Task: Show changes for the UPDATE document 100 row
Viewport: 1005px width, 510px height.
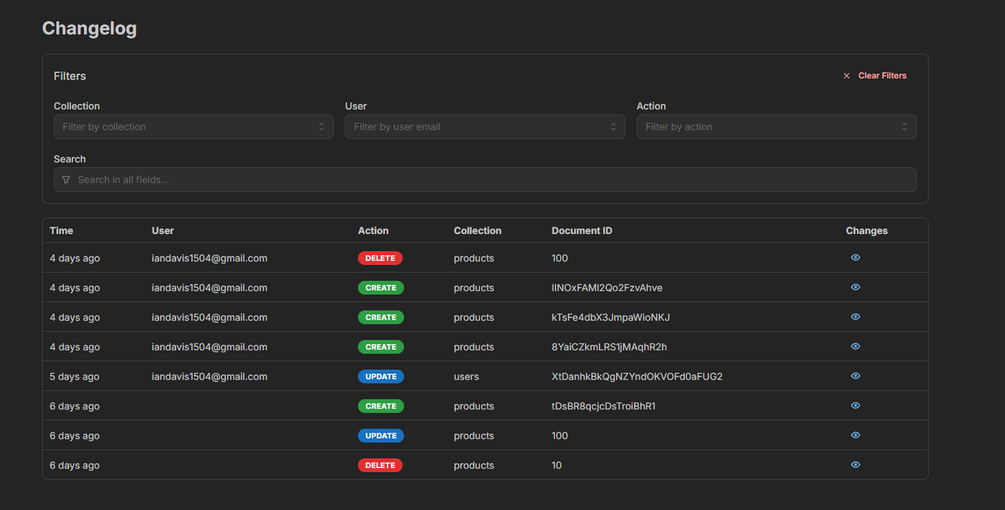Action: (855, 435)
